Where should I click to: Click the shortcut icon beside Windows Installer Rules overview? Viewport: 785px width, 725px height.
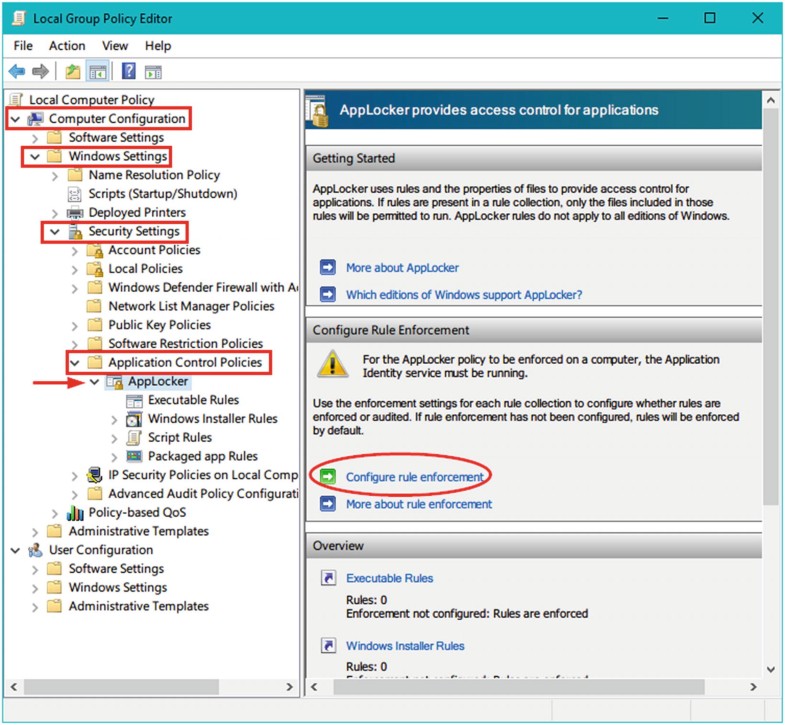(x=328, y=646)
